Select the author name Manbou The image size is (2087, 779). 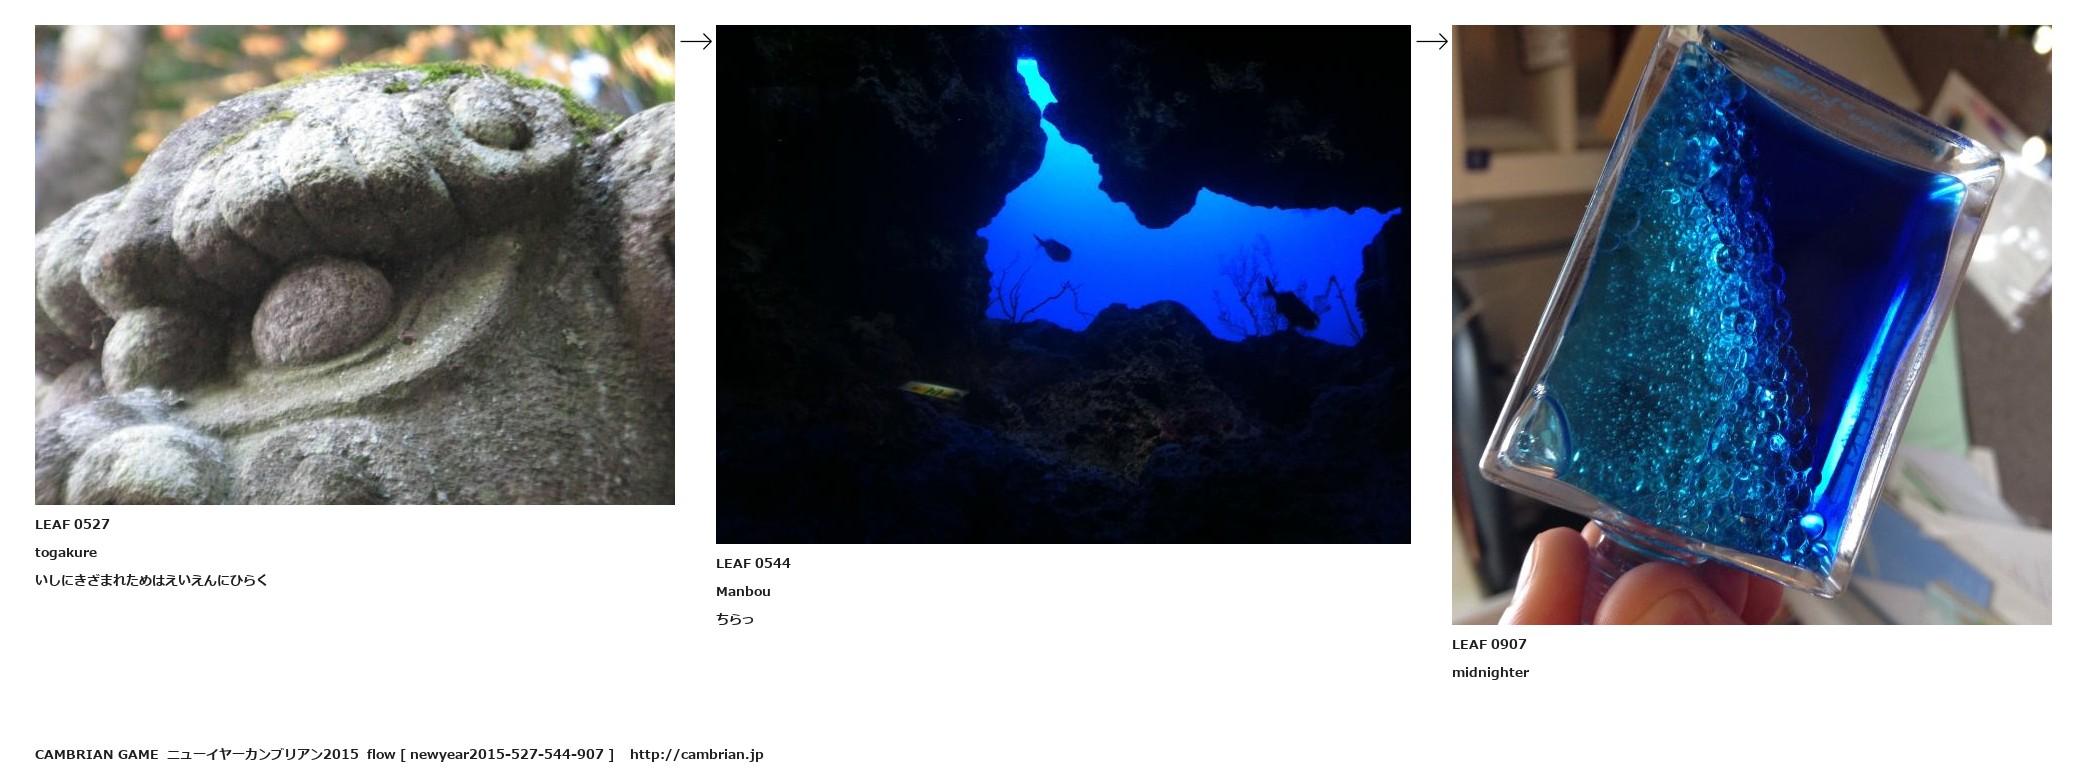[743, 591]
